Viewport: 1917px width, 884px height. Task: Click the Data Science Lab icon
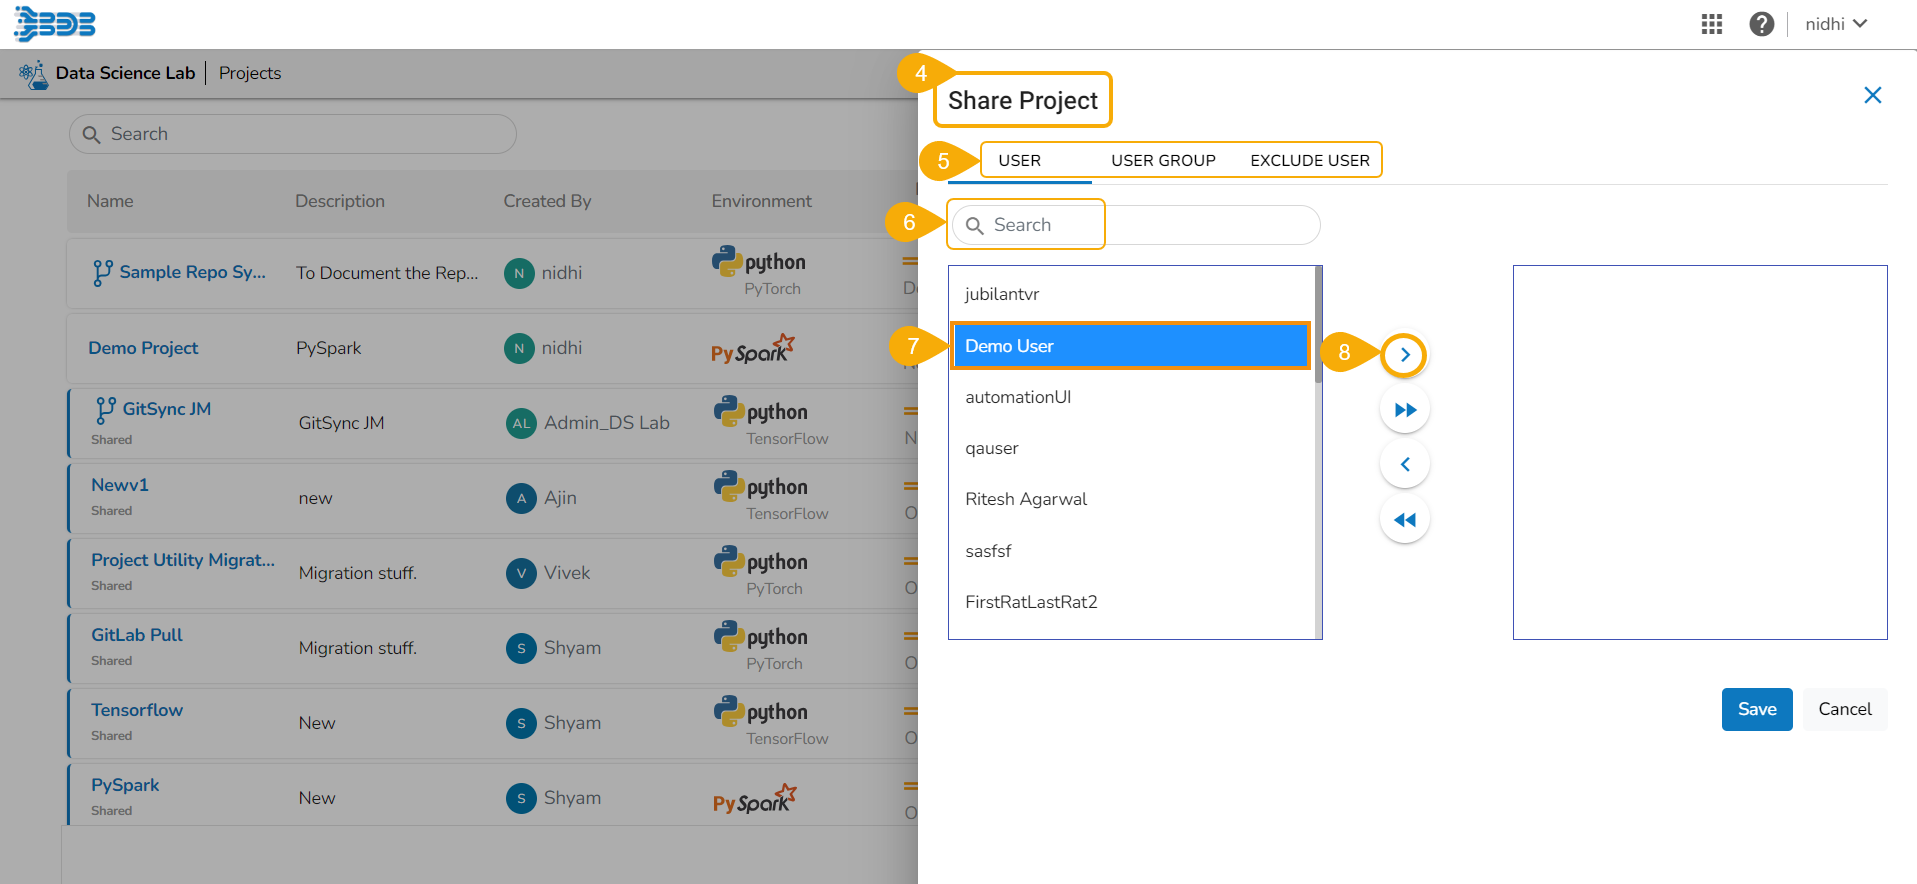click(33, 74)
